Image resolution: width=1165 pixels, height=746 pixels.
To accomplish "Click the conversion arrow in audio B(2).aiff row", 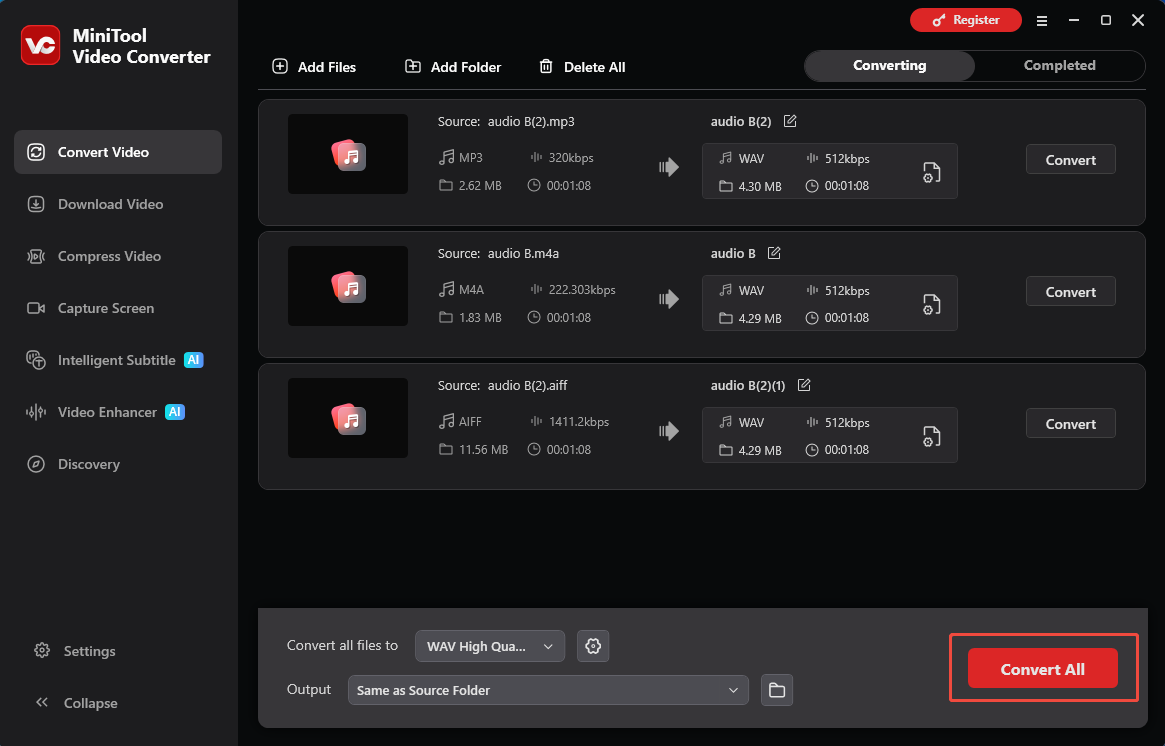I will click(x=669, y=431).
